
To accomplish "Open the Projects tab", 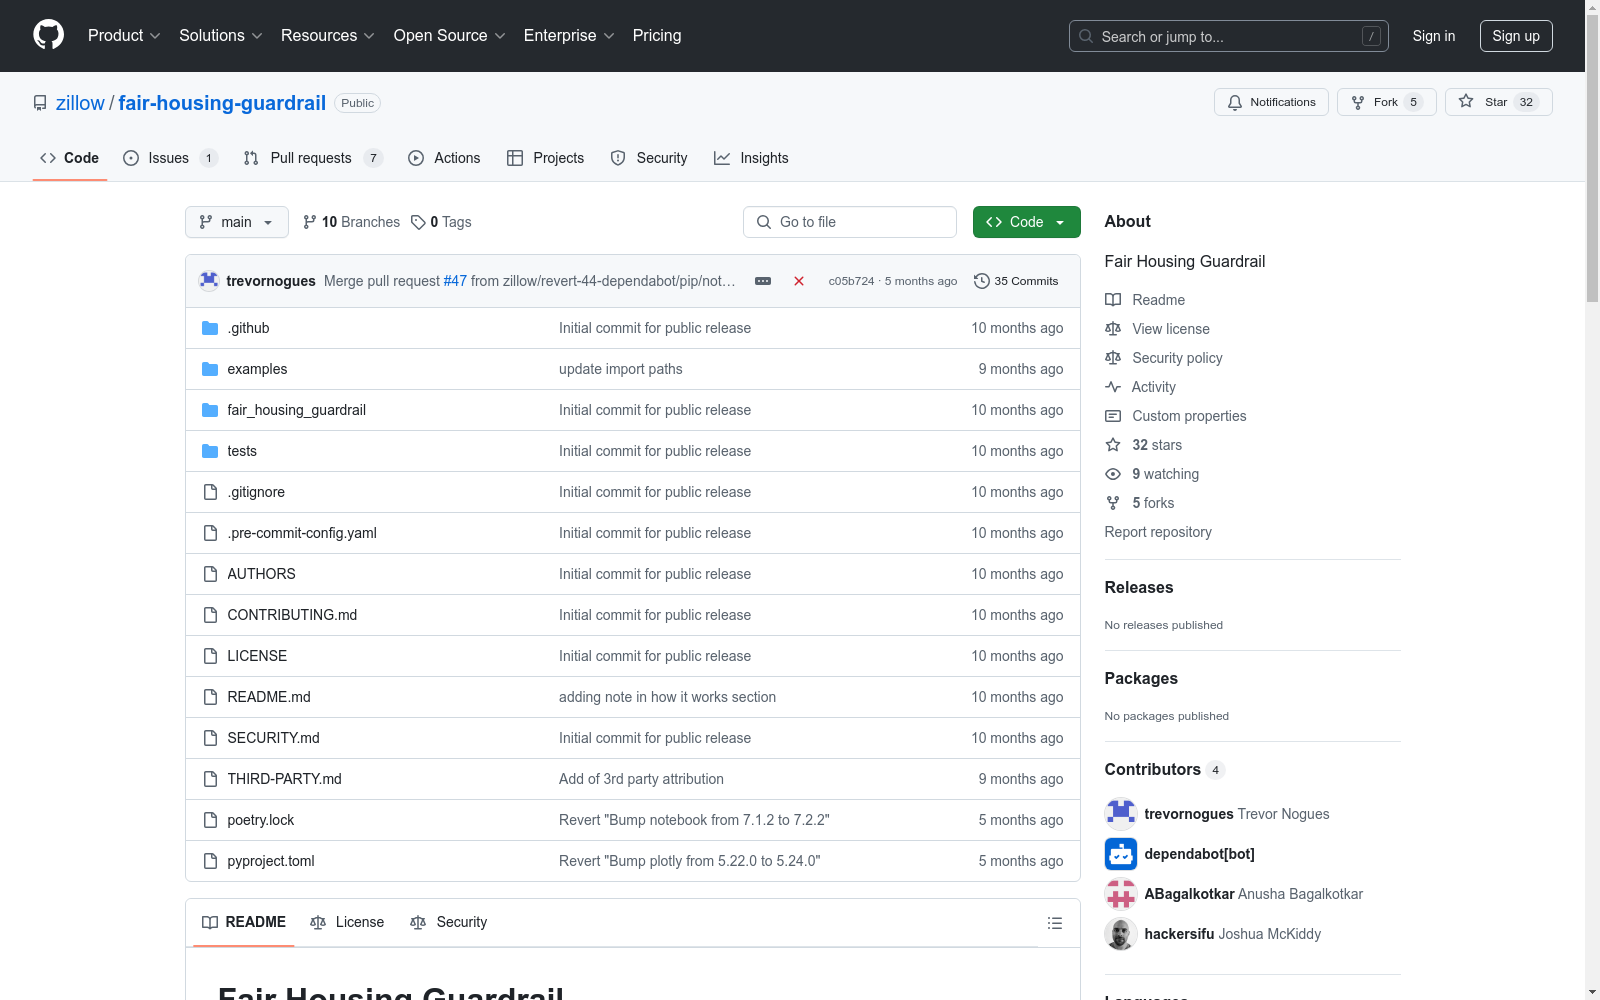I will (x=546, y=158).
